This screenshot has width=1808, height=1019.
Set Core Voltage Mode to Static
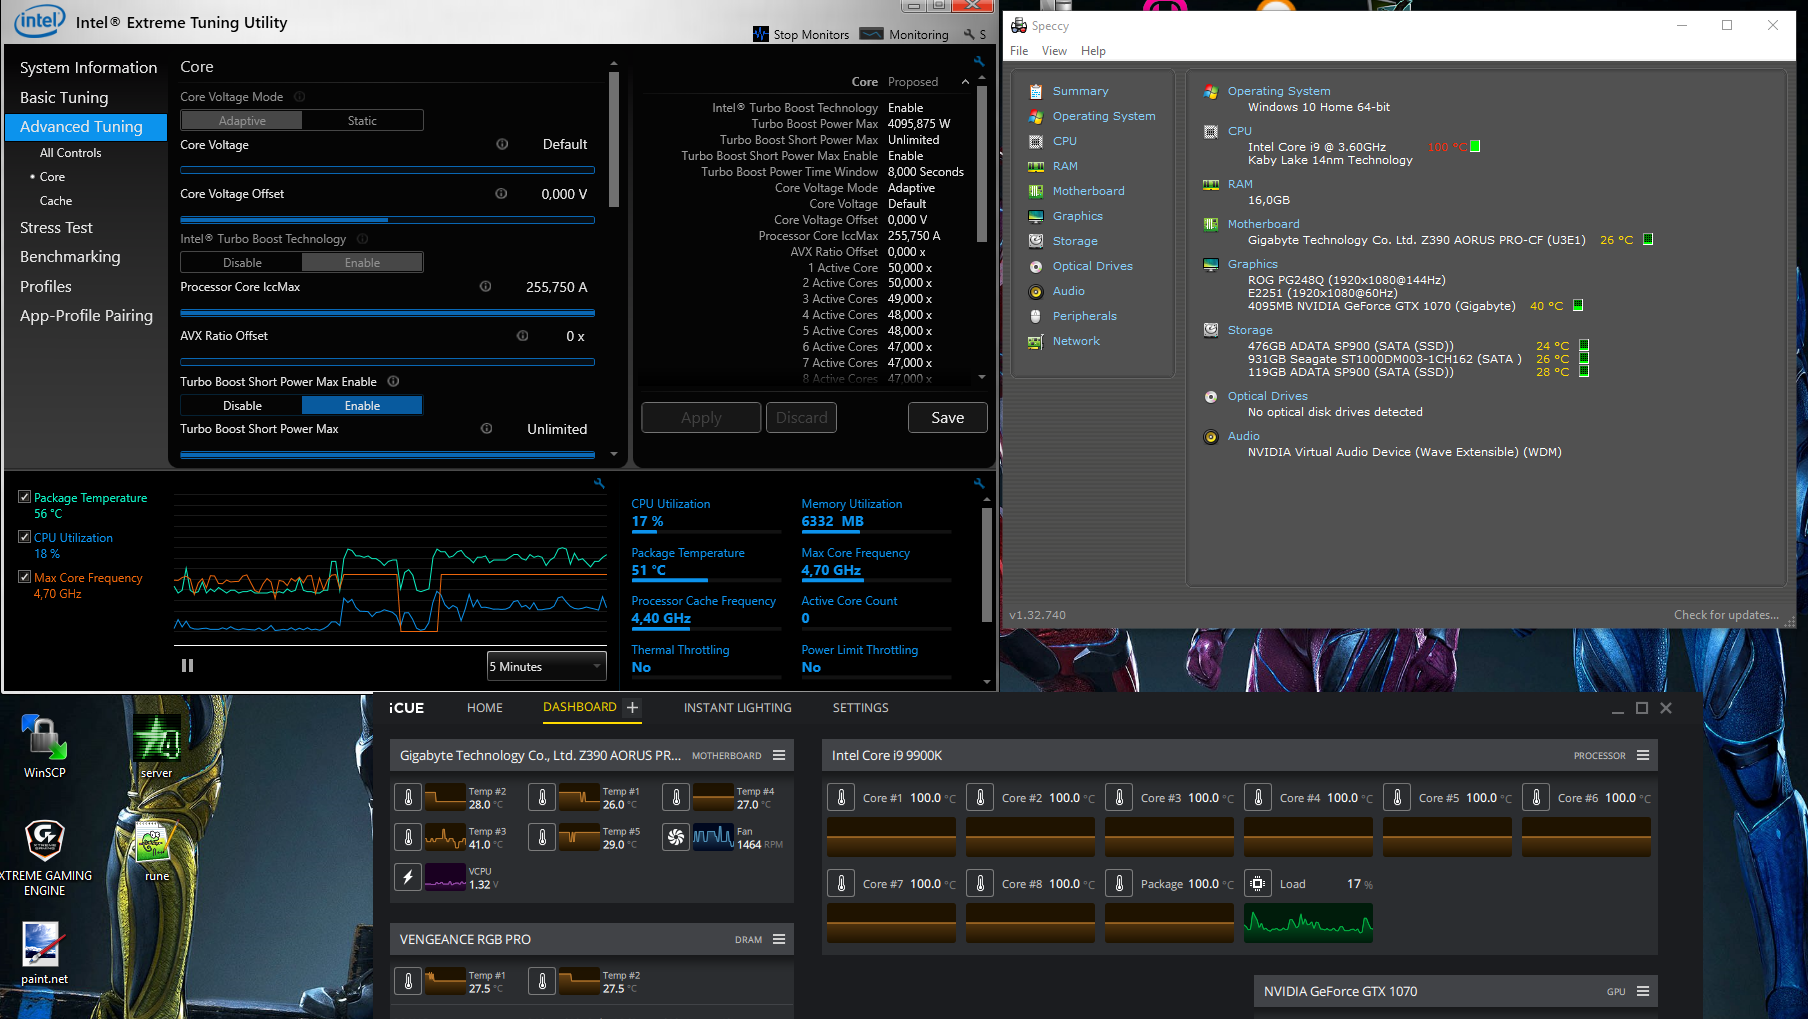[362, 120]
